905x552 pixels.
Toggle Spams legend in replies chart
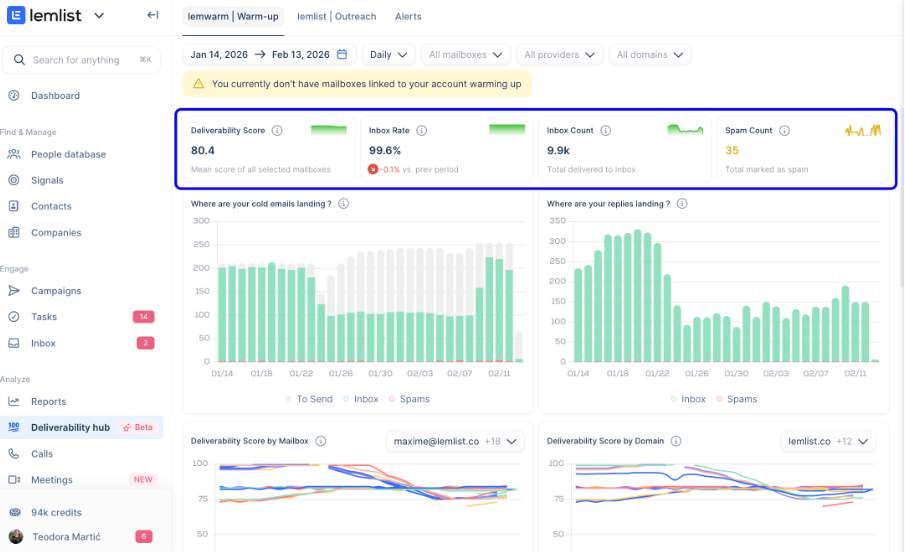pyautogui.click(x=736, y=399)
